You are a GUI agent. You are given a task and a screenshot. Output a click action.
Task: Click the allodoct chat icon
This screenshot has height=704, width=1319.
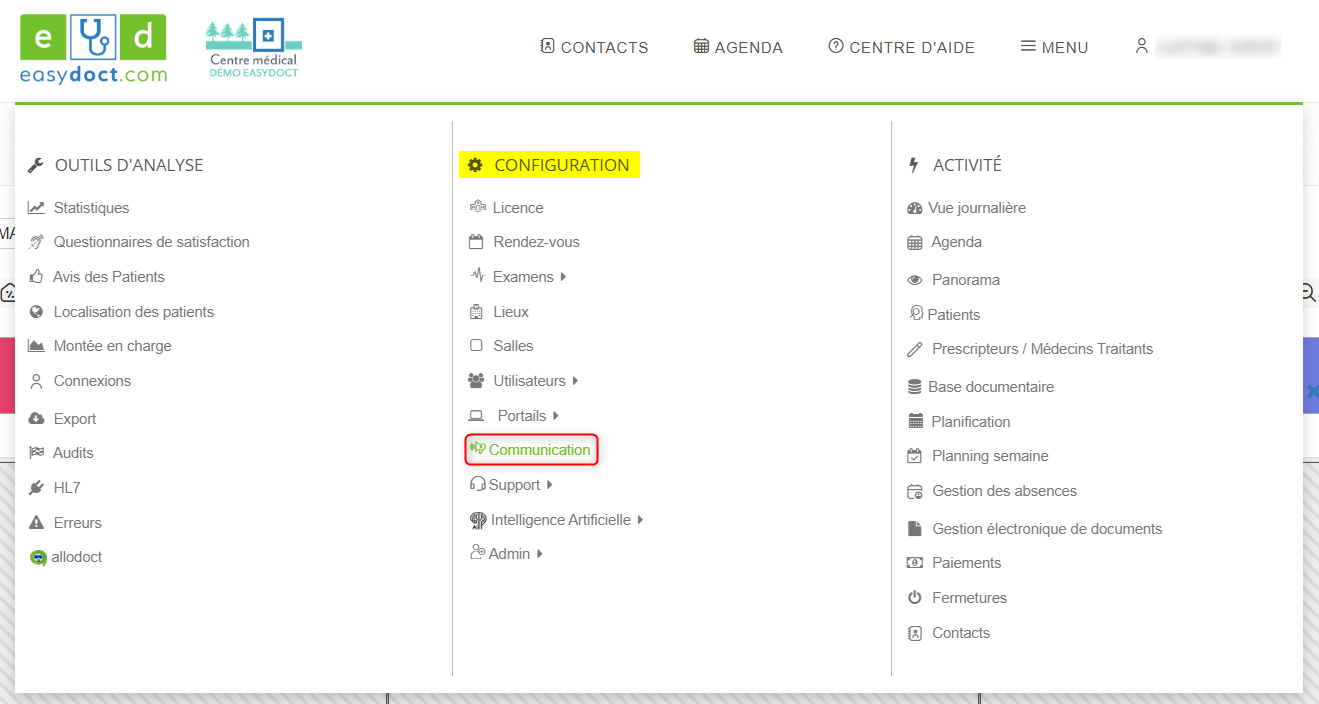(x=38, y=558)
